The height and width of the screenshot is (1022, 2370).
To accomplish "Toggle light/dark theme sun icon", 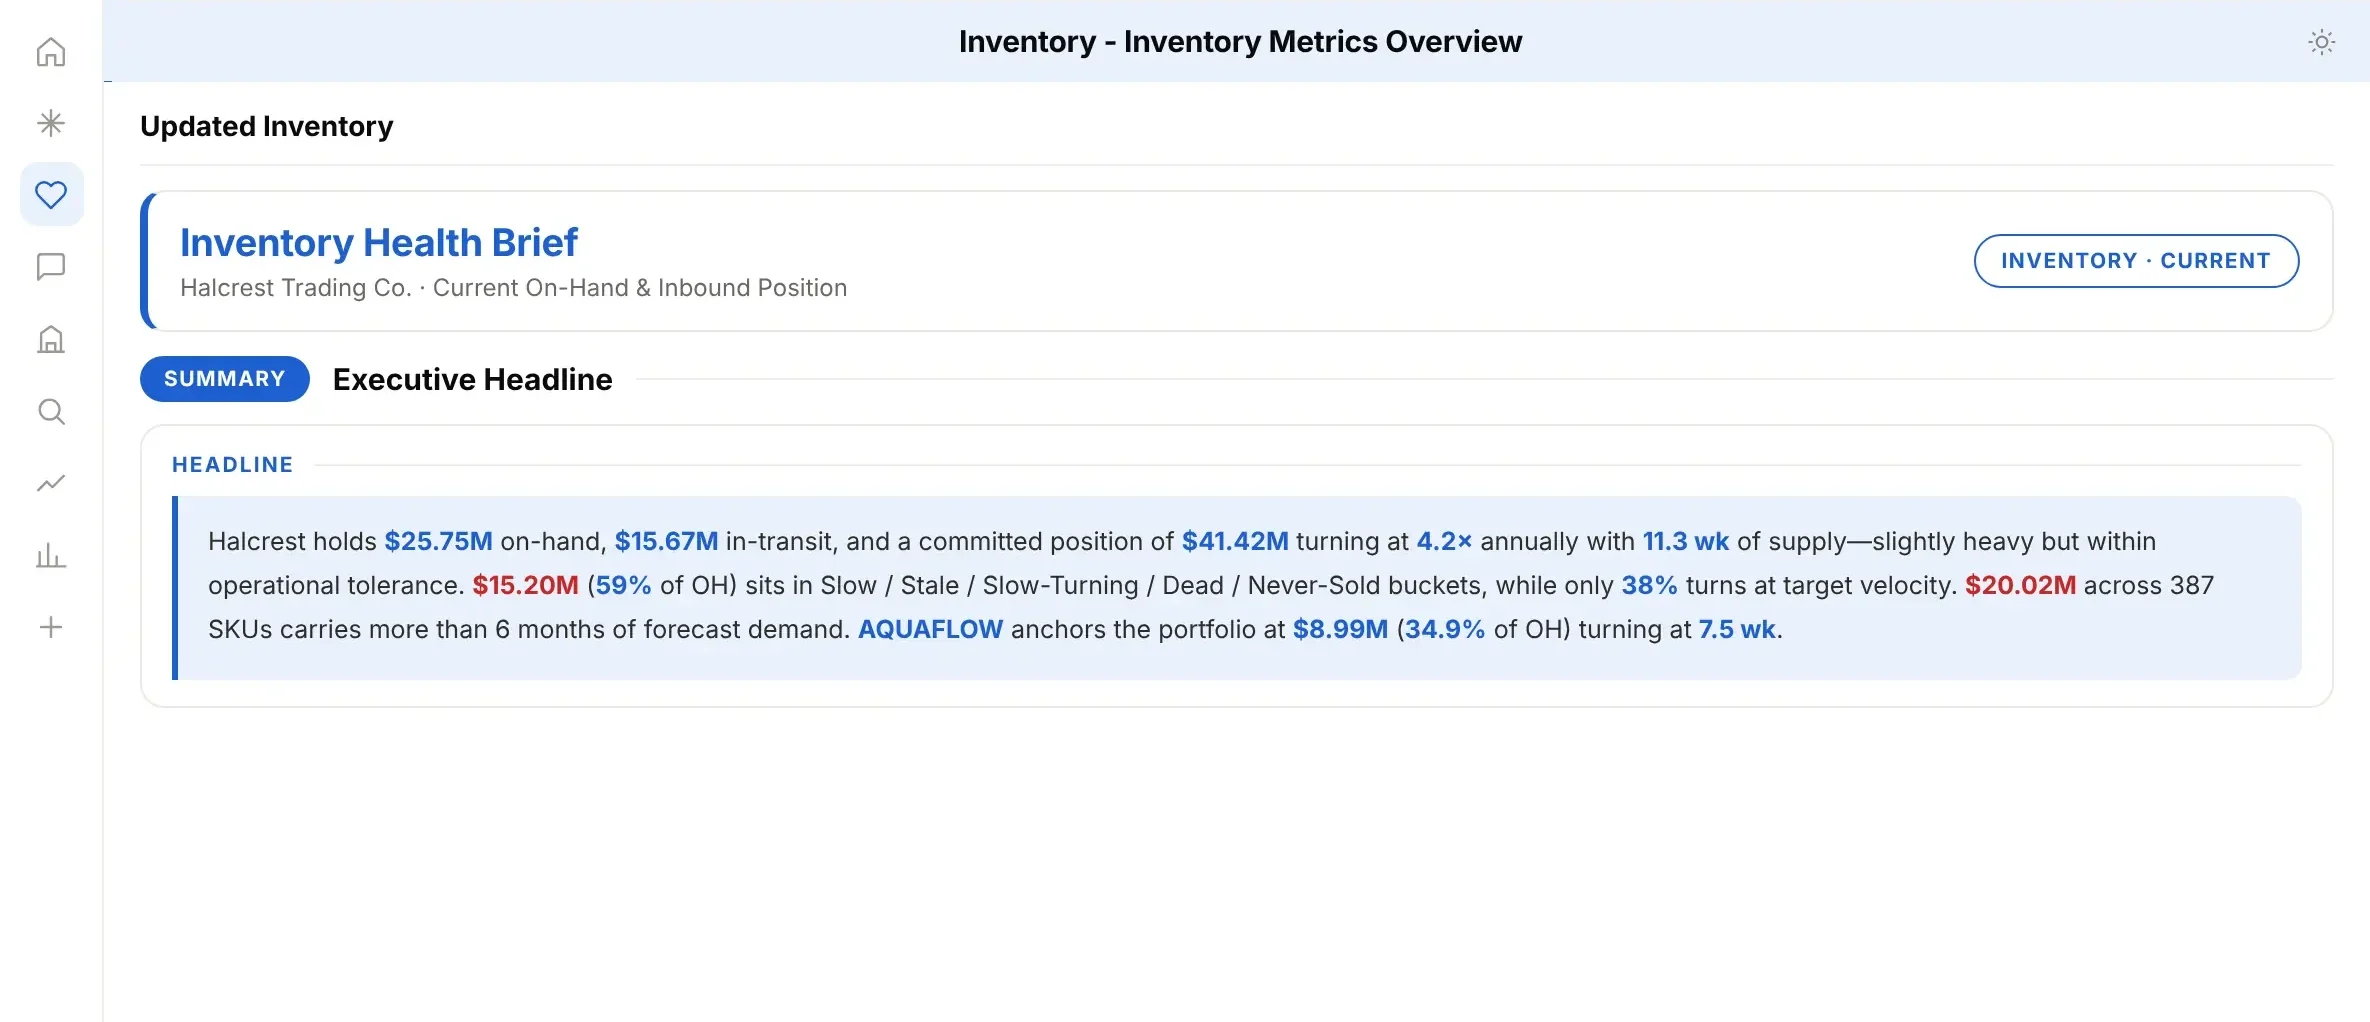I will (x=2321, y=42).
